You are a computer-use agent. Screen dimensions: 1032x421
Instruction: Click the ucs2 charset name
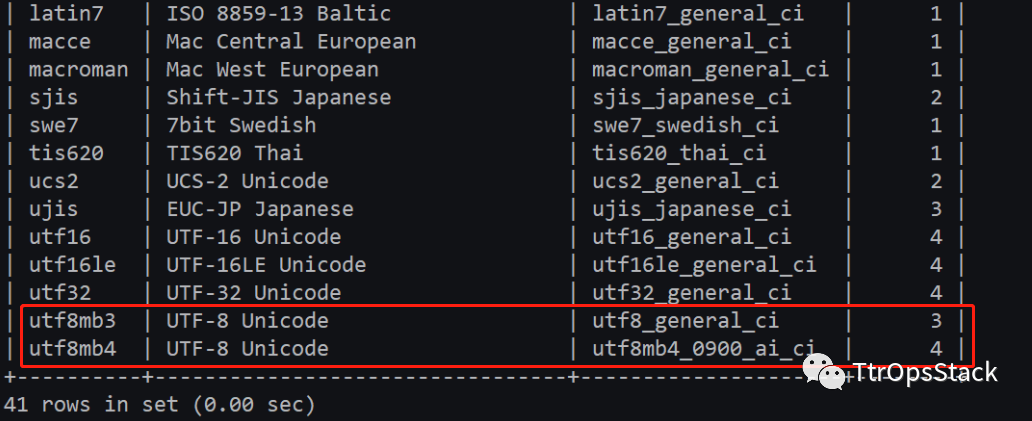point(53,182)
